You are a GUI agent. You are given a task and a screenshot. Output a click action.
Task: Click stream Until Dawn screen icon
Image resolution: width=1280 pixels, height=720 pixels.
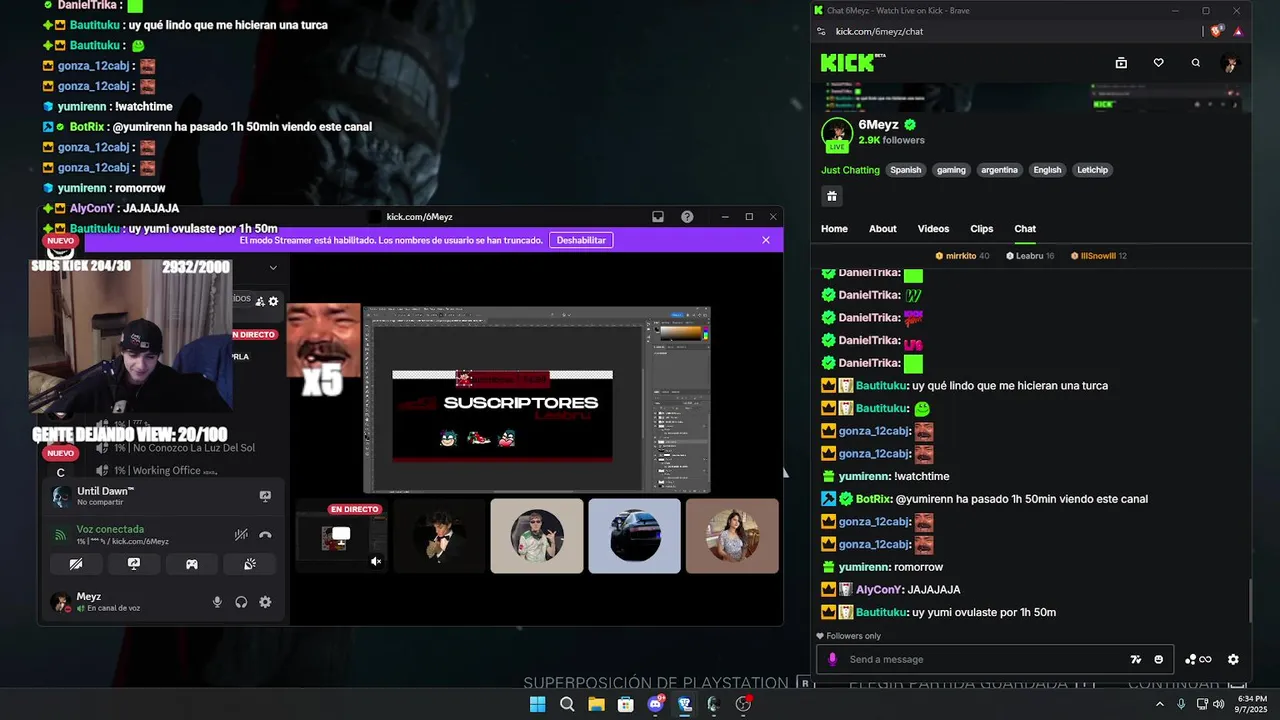tap(265, 496)
